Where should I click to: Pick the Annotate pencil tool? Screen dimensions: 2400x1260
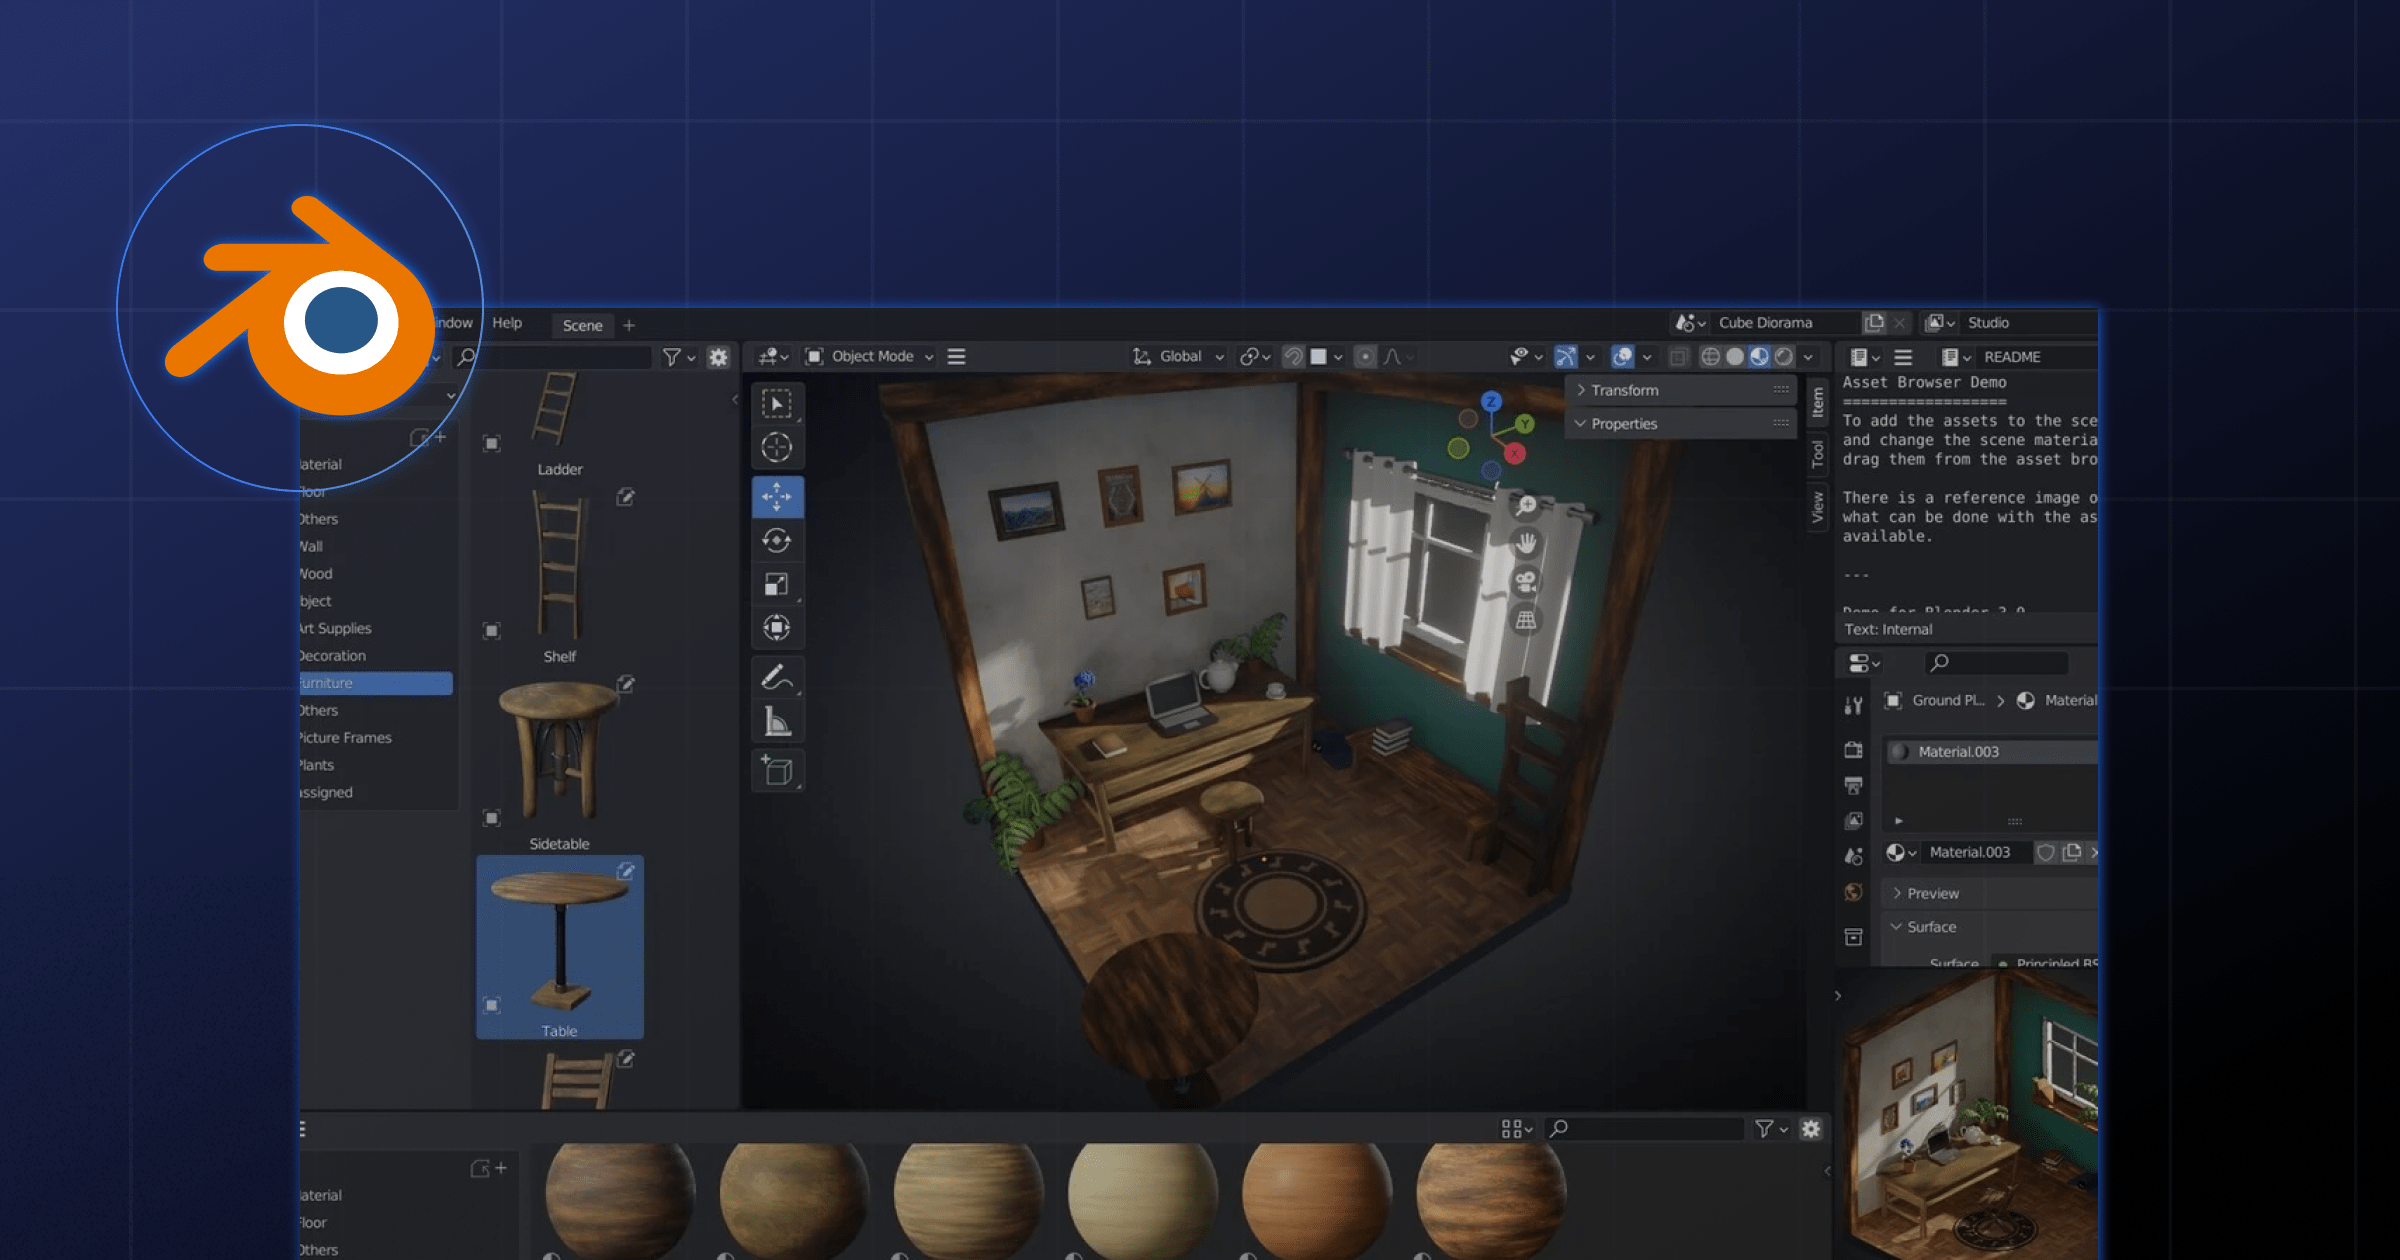(x=777, y=677)
